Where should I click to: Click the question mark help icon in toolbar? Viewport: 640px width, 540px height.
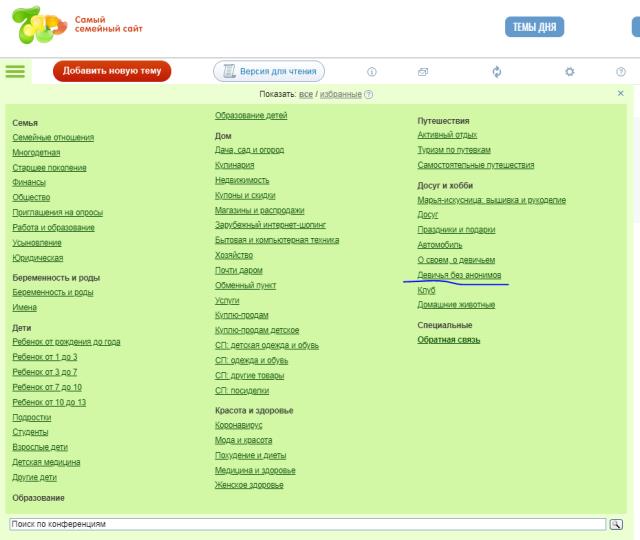click(621, 72)
